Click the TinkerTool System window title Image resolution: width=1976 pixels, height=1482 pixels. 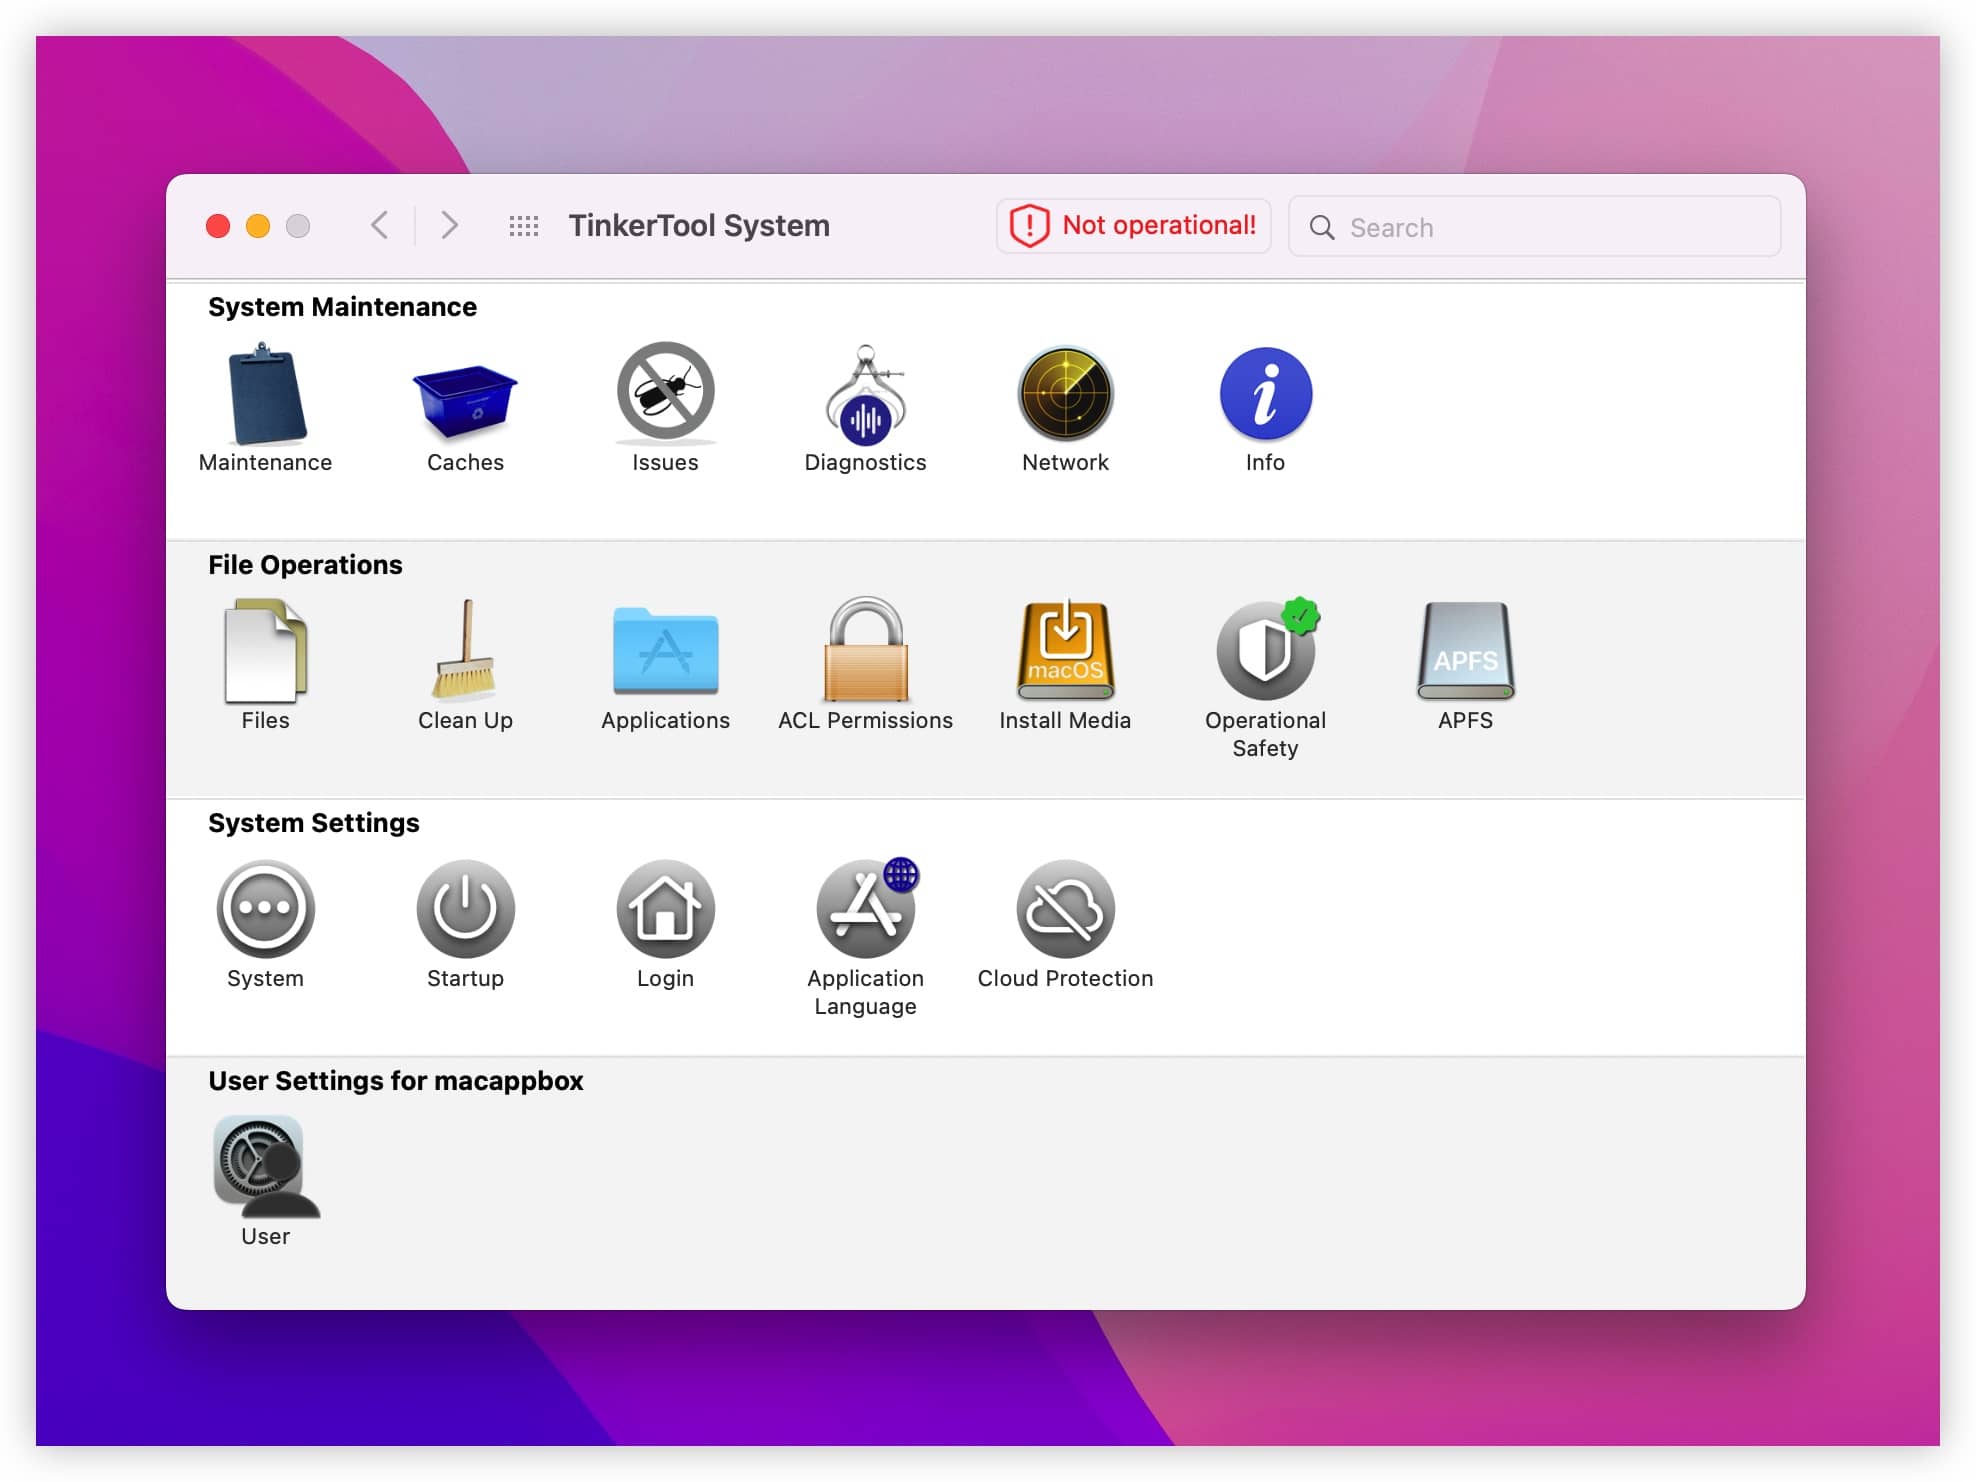[699, 226]
